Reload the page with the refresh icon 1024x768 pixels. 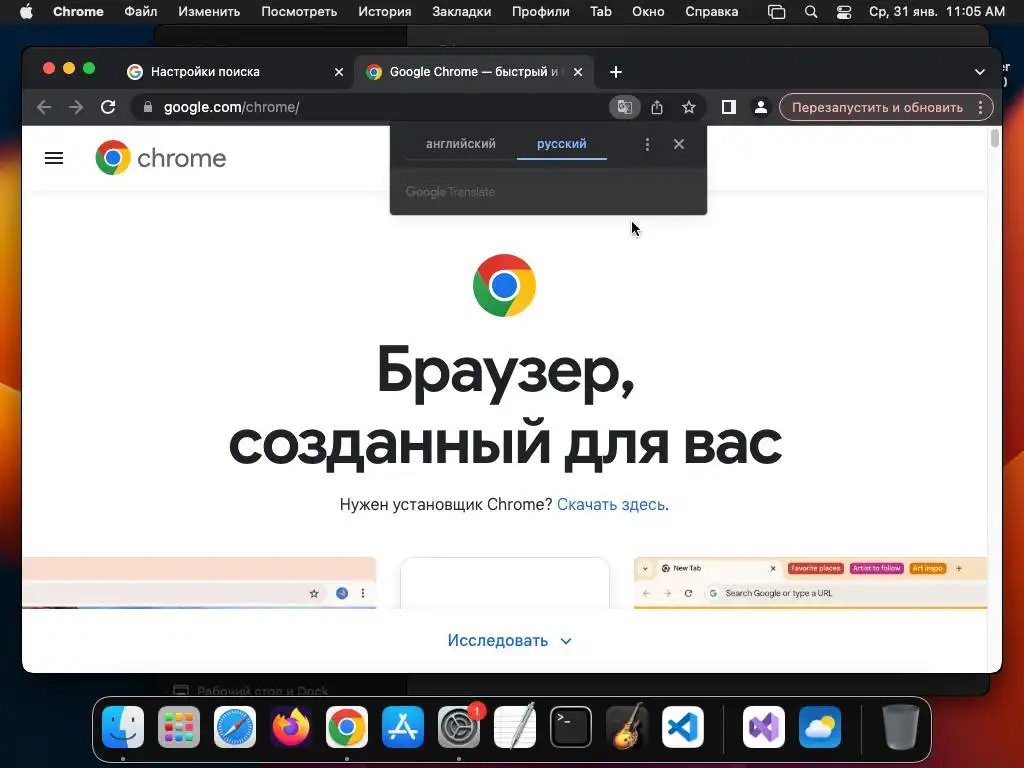[x=108, y=107]
